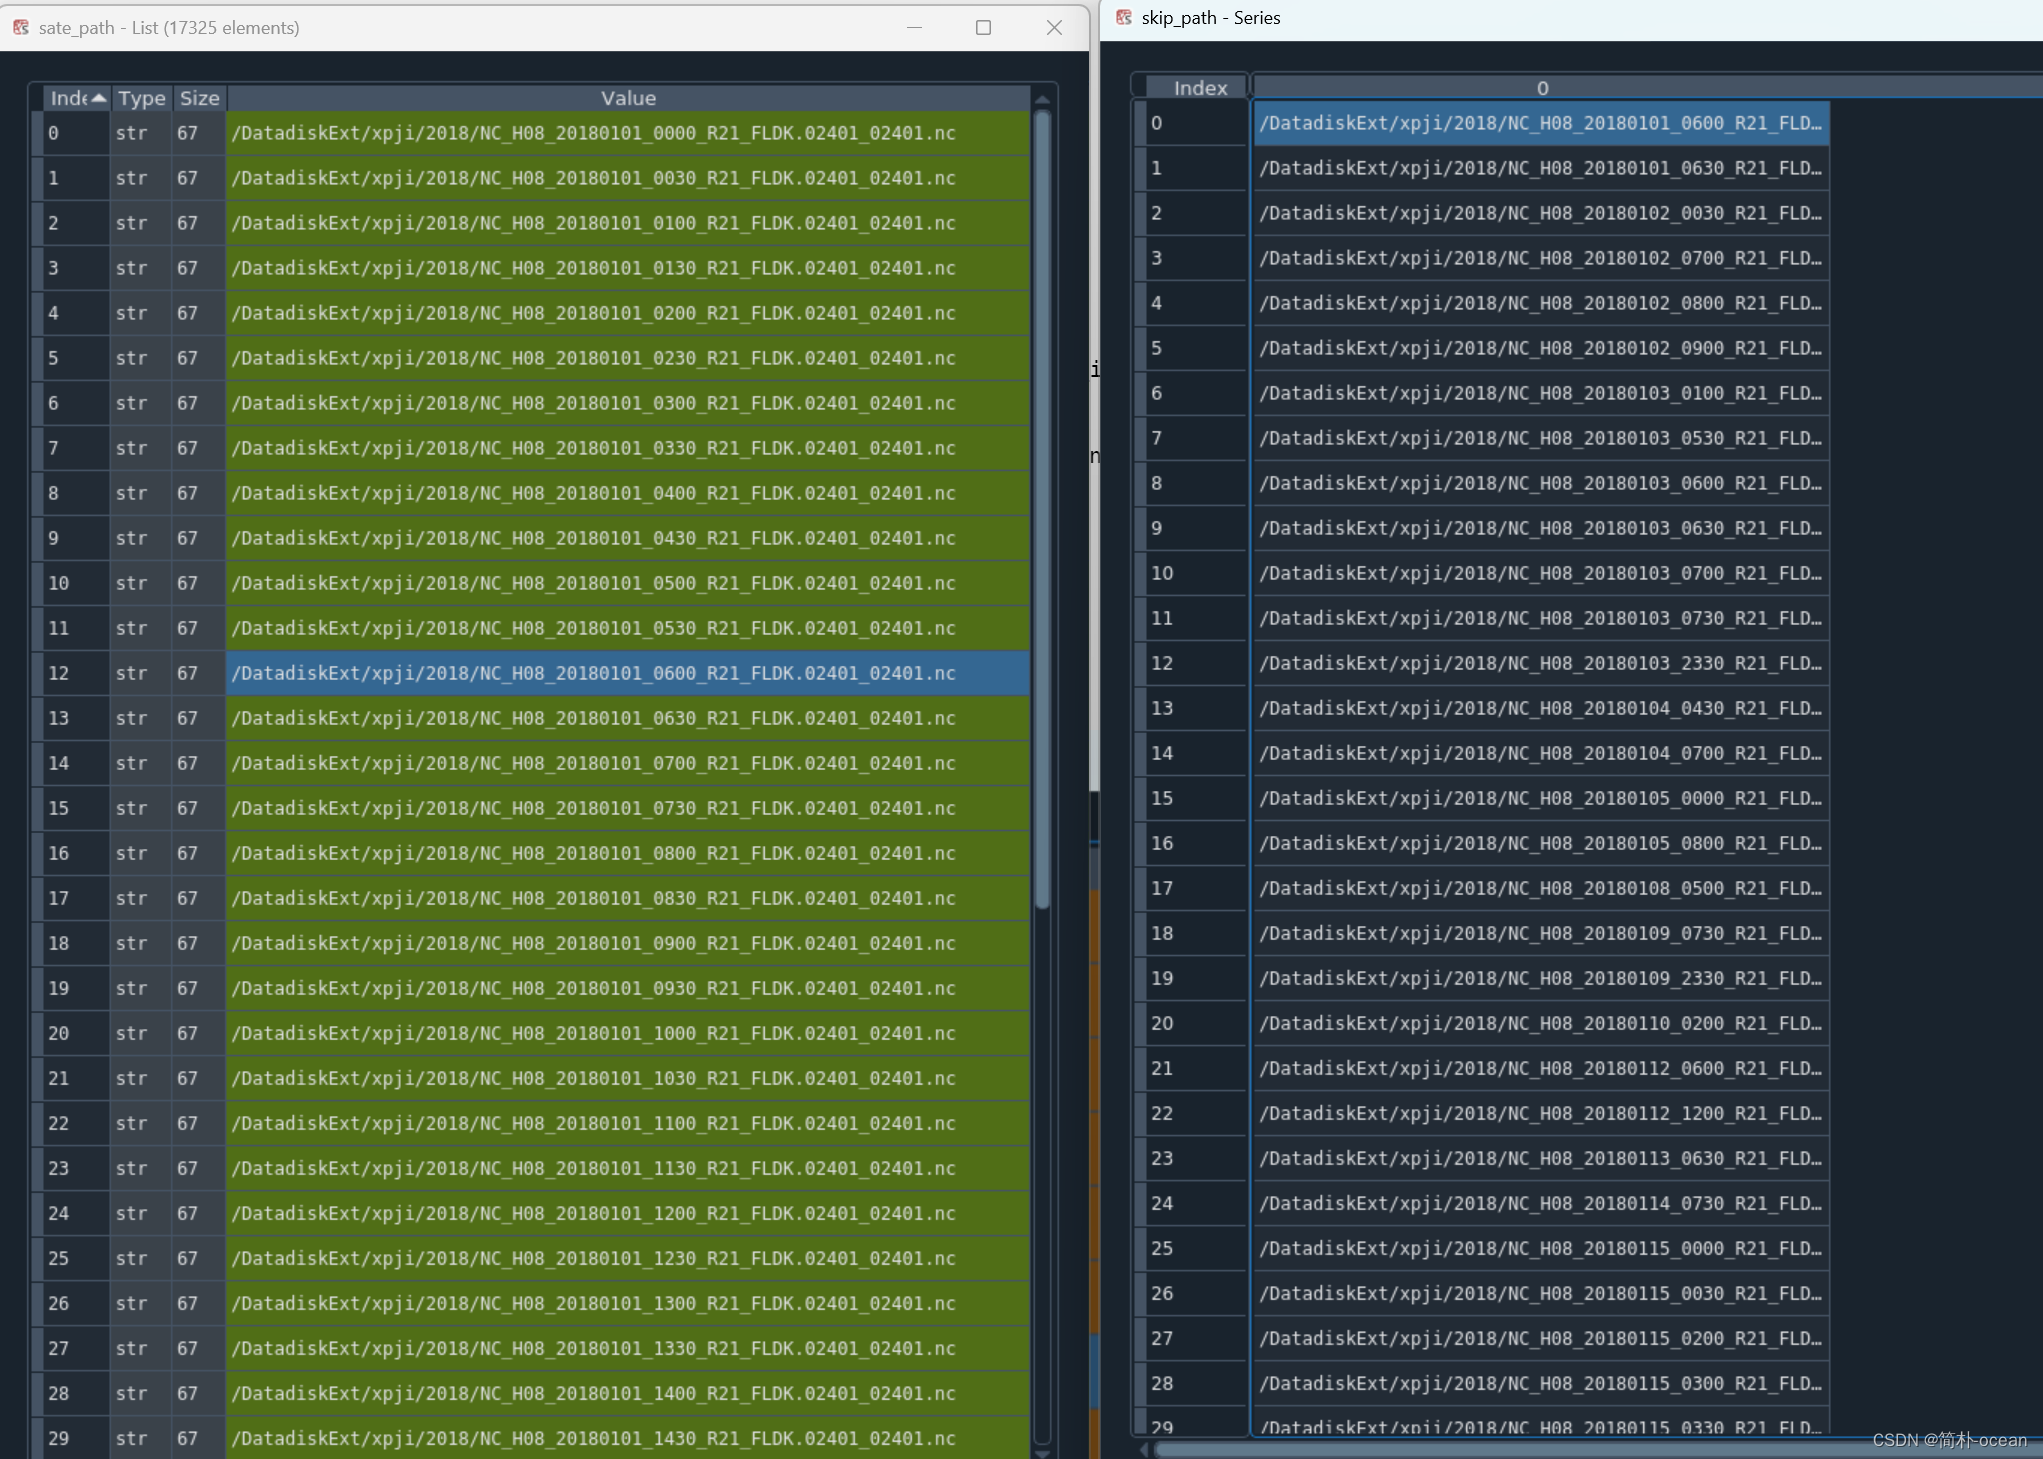Click the Index header in skip_path Series

pos(1199,88)
